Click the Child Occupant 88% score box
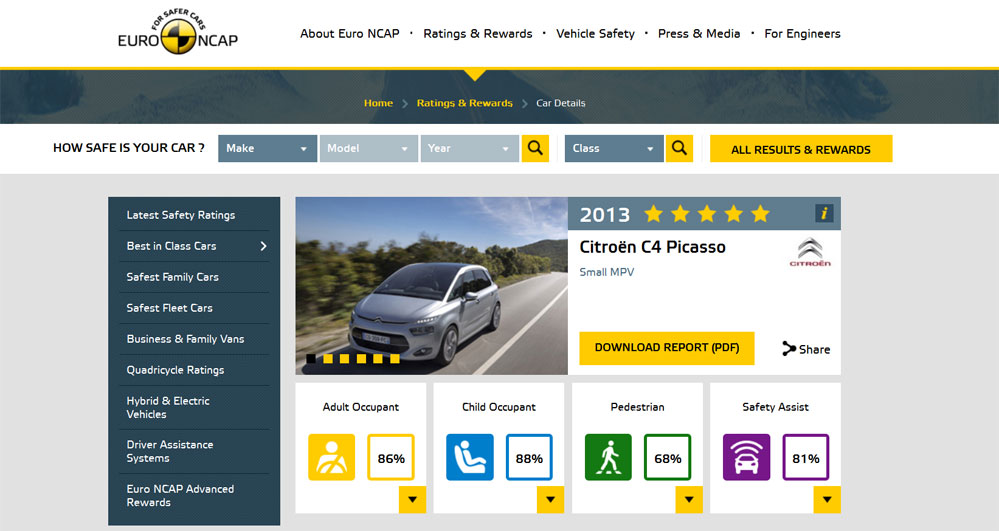Screen dimensions: 999x531 [529, 457]
